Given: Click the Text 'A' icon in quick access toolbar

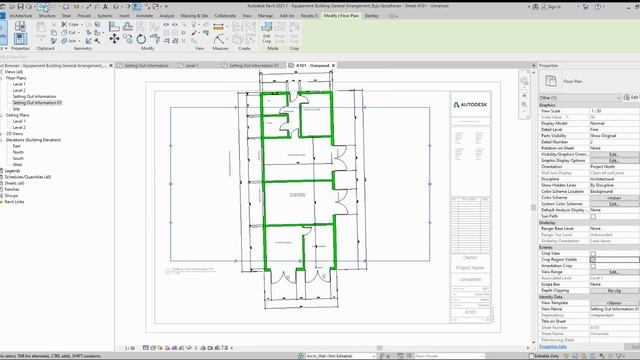Looking at the screenshot, I should pyautogui.click(x=105, y=7).
